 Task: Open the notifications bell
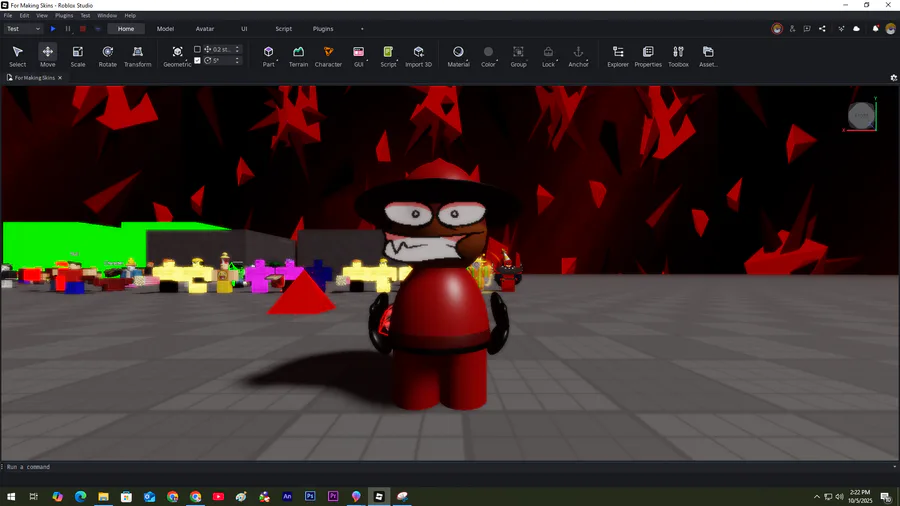[x=875, y=29]
